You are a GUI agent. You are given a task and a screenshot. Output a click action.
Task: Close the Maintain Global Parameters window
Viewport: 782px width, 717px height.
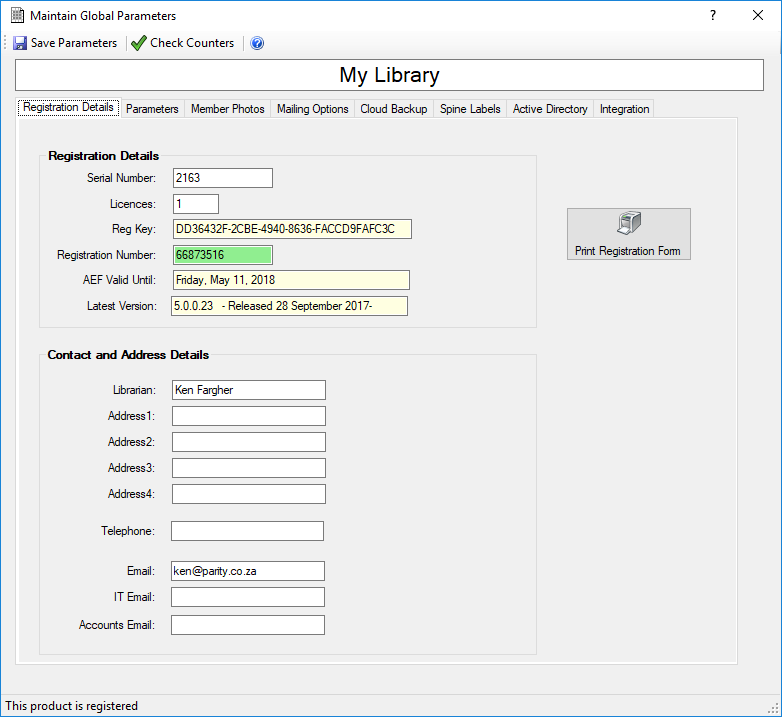758,15
